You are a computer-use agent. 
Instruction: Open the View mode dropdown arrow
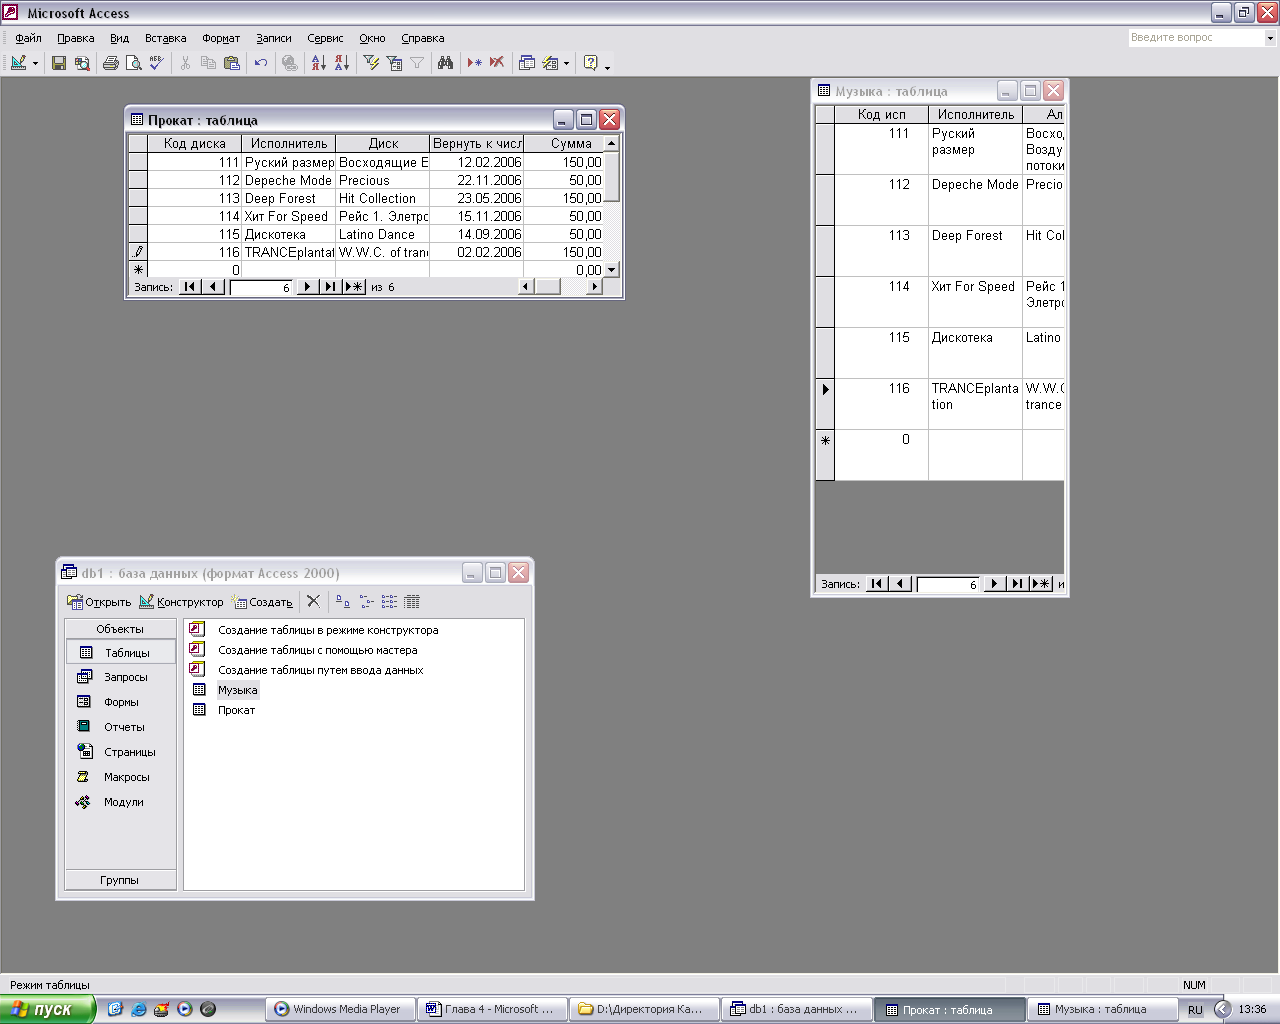pyautogui.click(x=35, y=63)
